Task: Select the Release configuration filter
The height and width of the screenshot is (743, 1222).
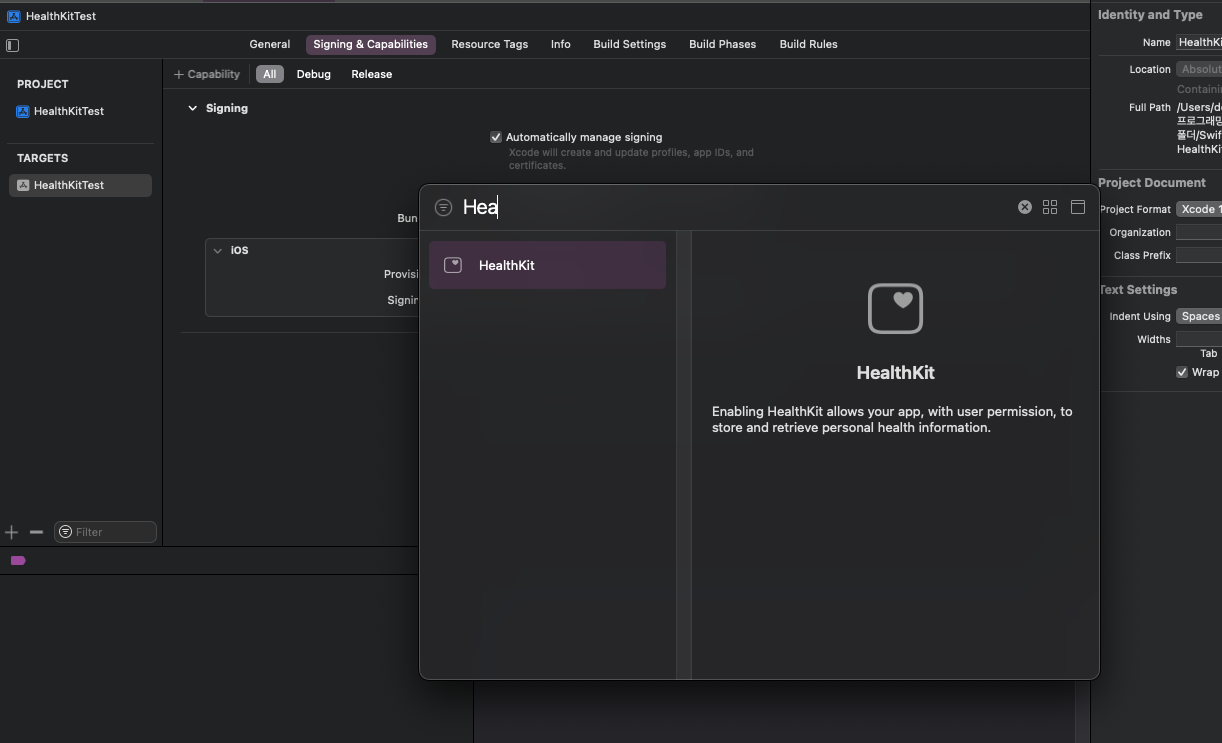Action: coord(371,74)
